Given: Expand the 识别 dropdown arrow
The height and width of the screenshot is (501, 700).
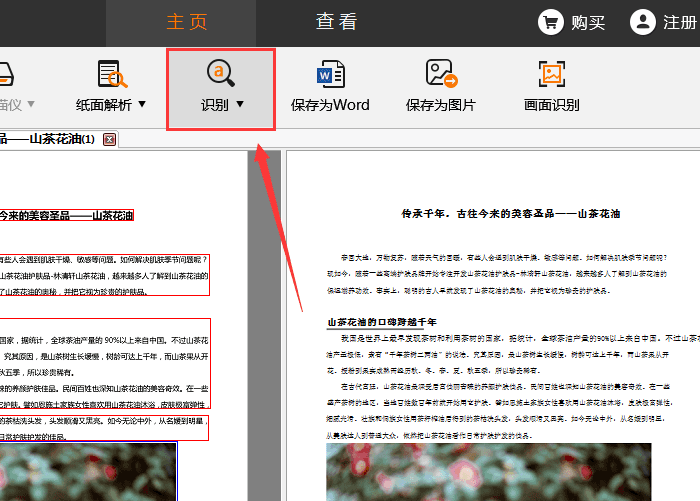Looking at the screenshot, I should [240, 104].
